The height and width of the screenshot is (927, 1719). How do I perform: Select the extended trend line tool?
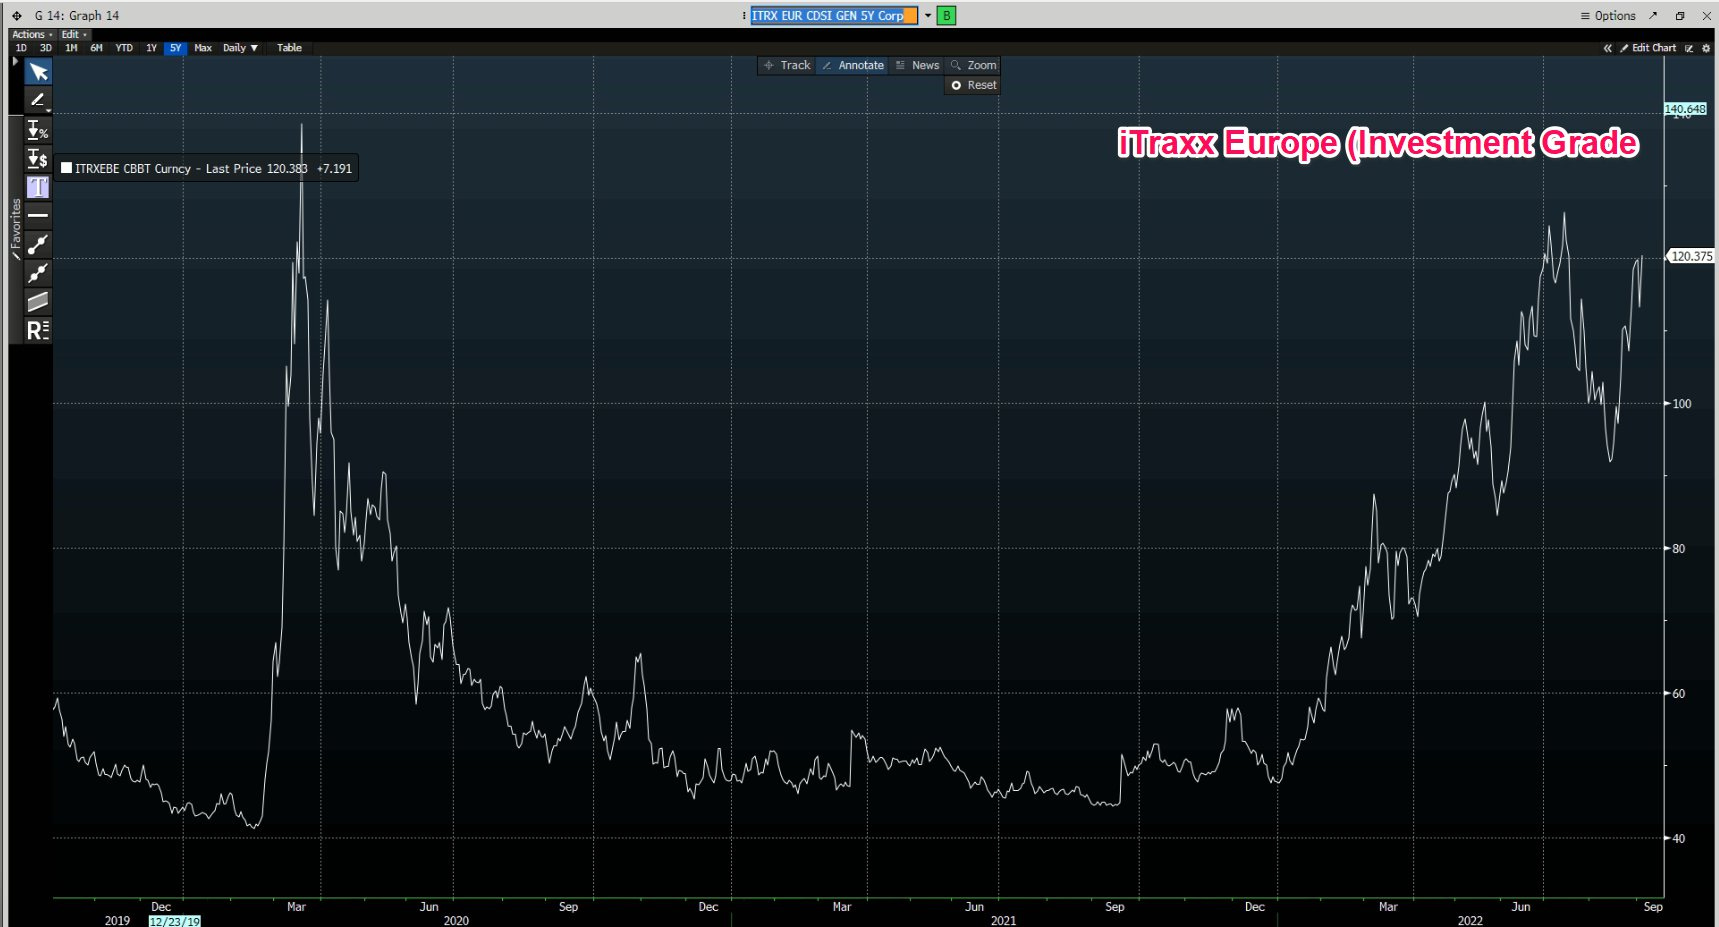[x=38, y=273]
